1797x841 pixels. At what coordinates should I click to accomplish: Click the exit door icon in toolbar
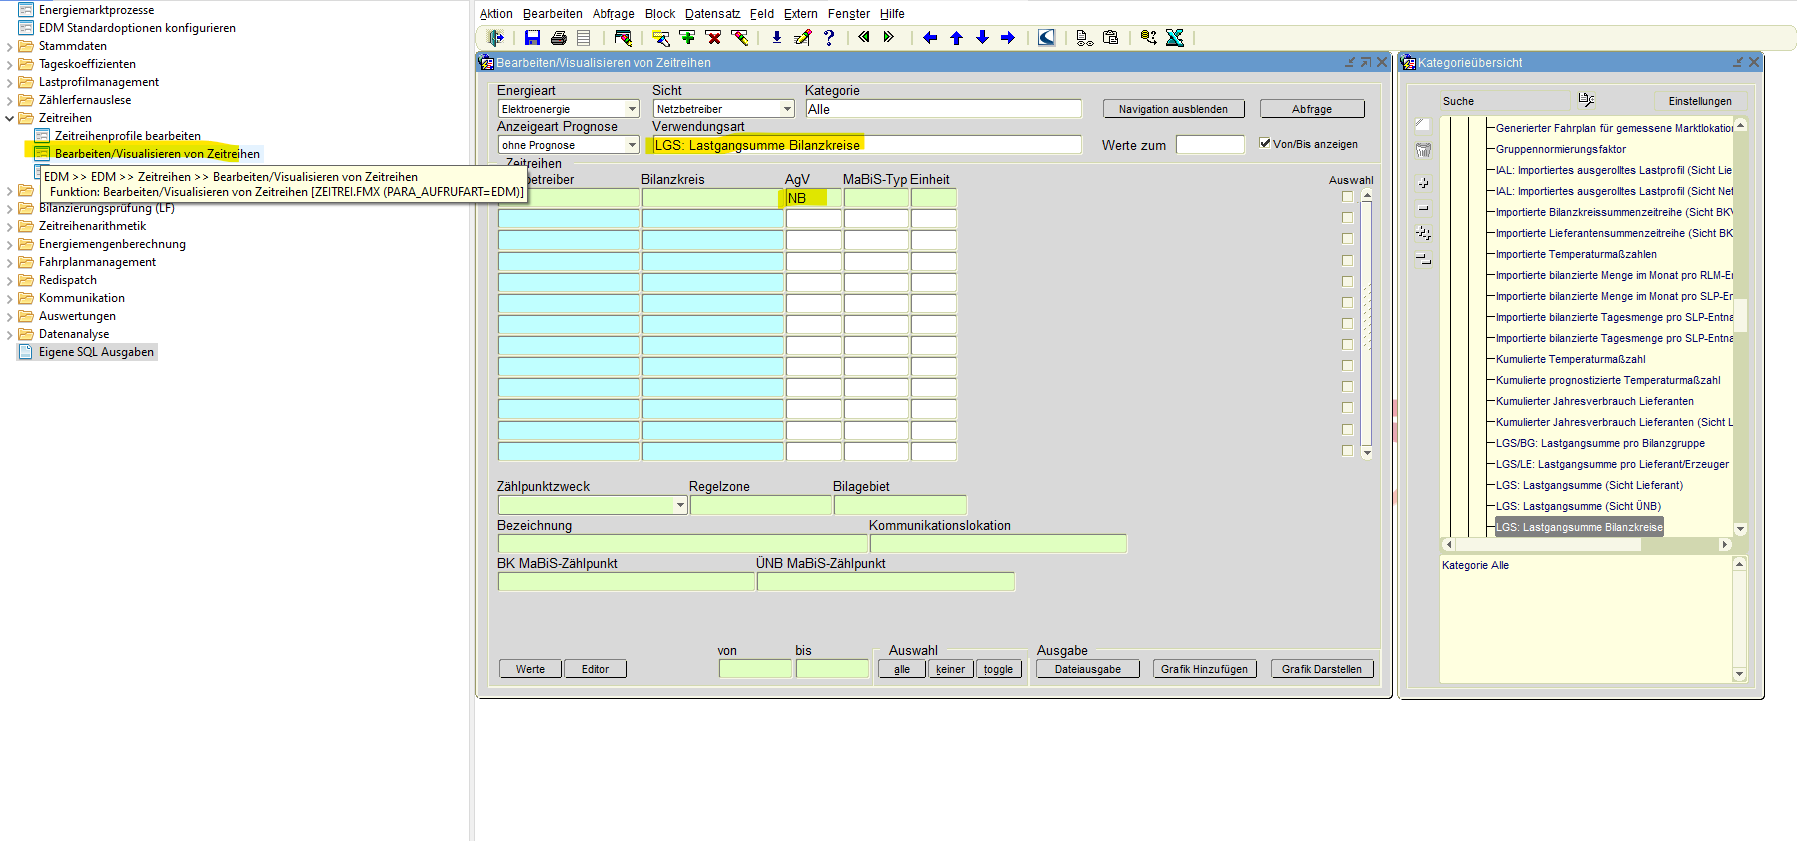coord(495,38)
